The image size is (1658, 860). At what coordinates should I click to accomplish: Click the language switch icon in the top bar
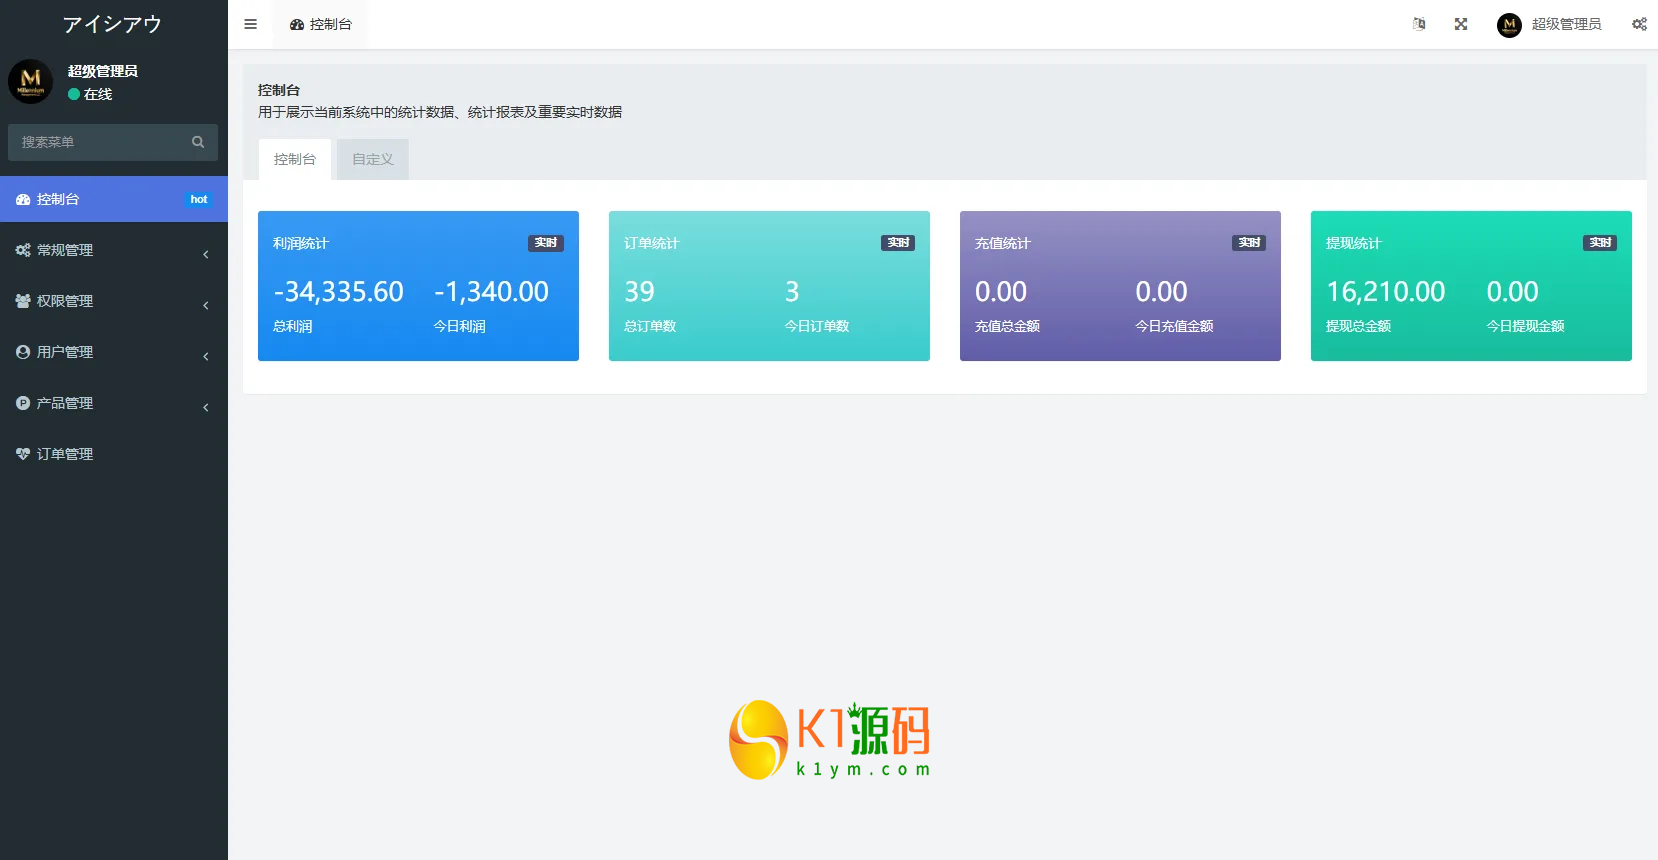pos(1419,24)
